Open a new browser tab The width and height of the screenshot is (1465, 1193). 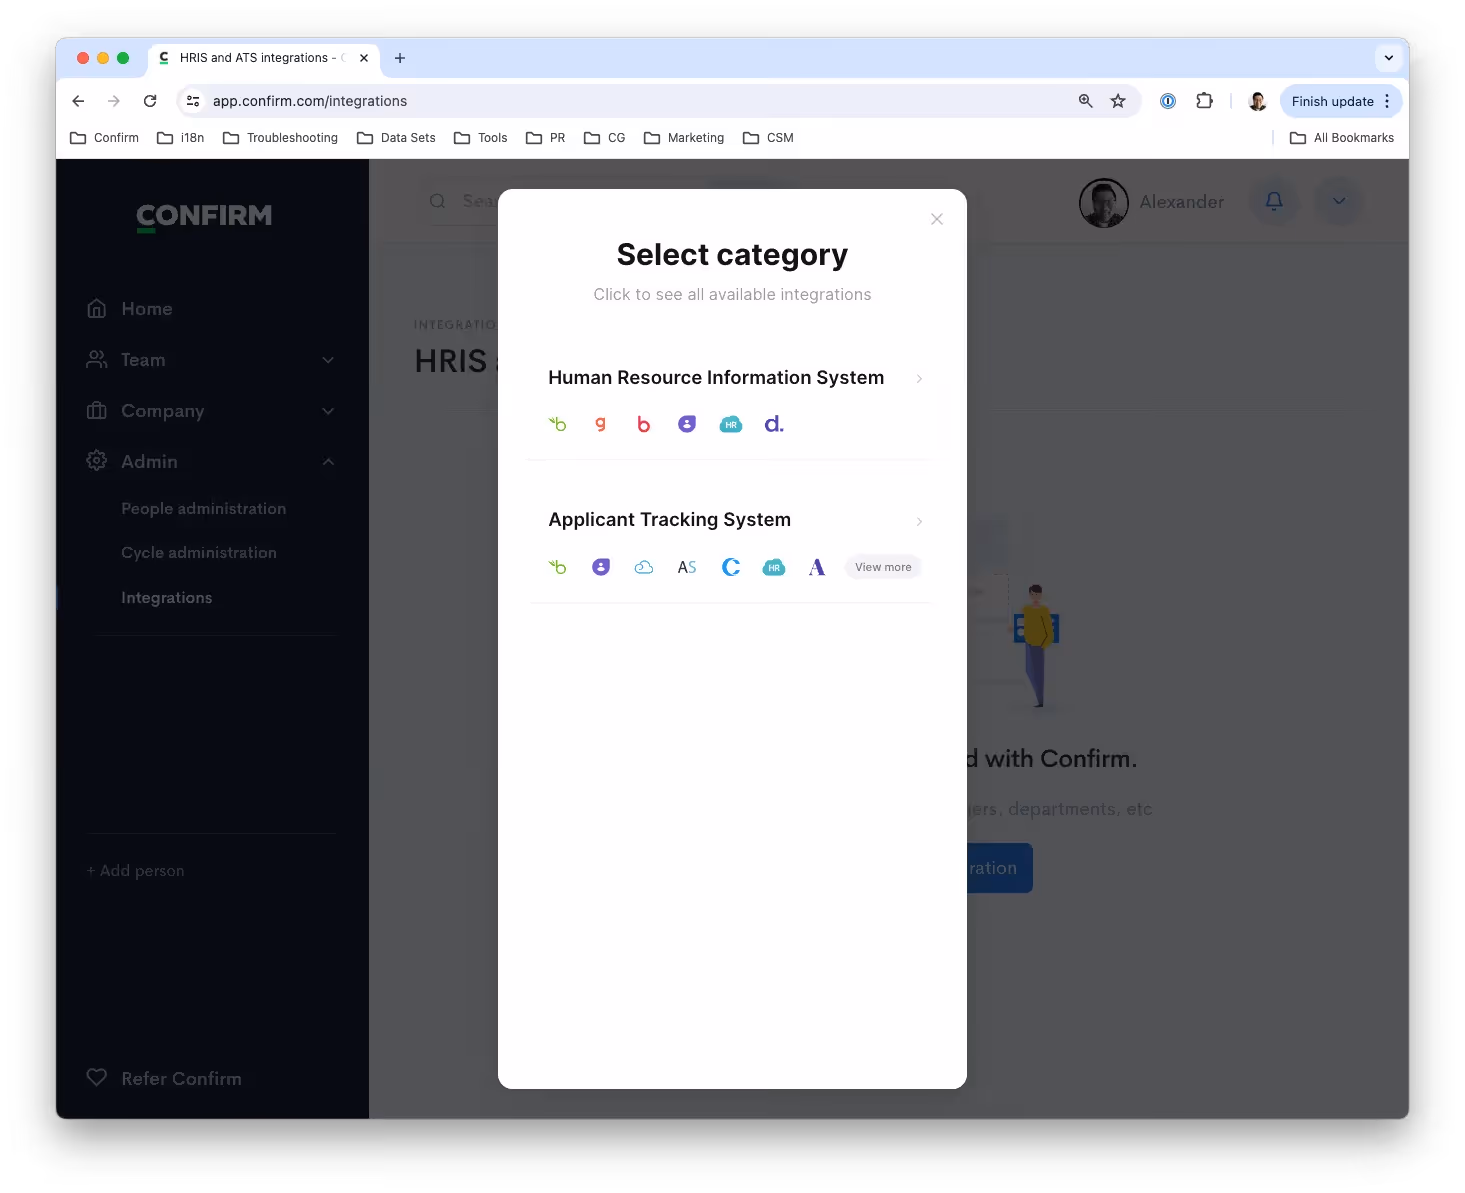pyautogui.click(x=400, y=58)
